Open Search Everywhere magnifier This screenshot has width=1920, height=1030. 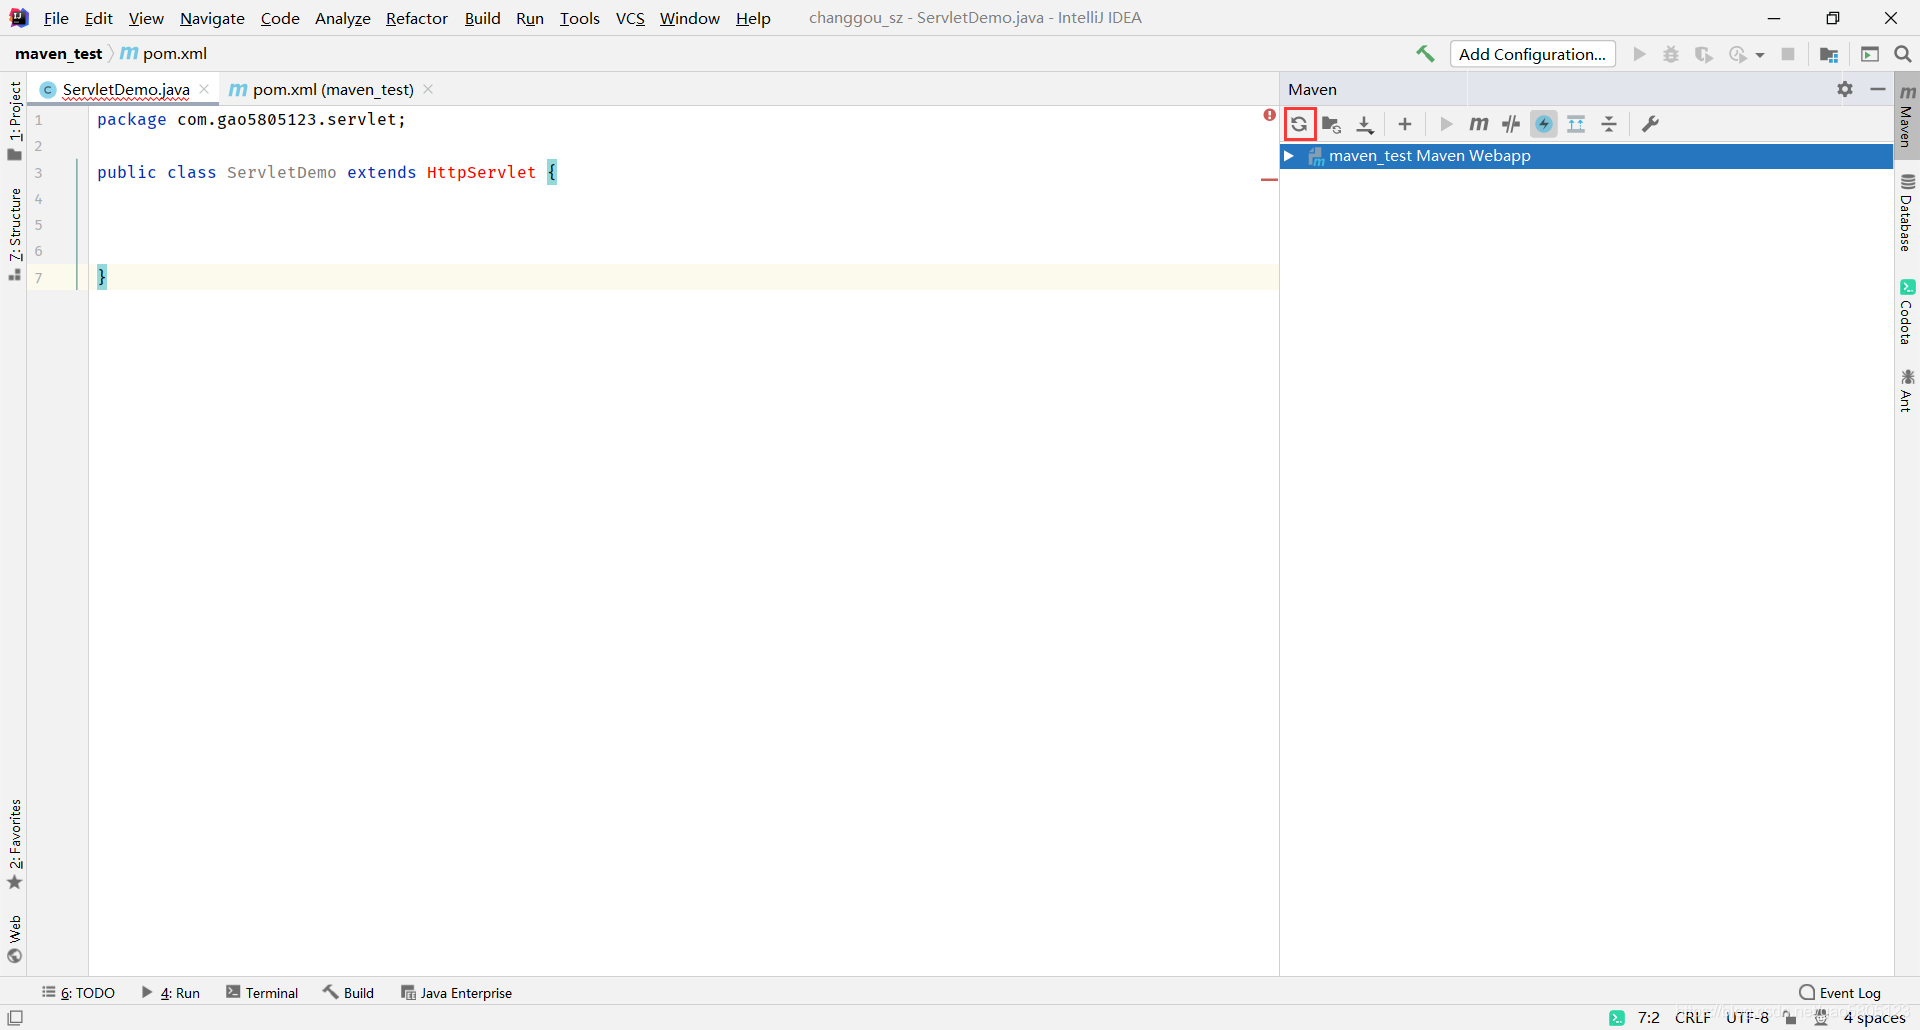point(1903,54)
